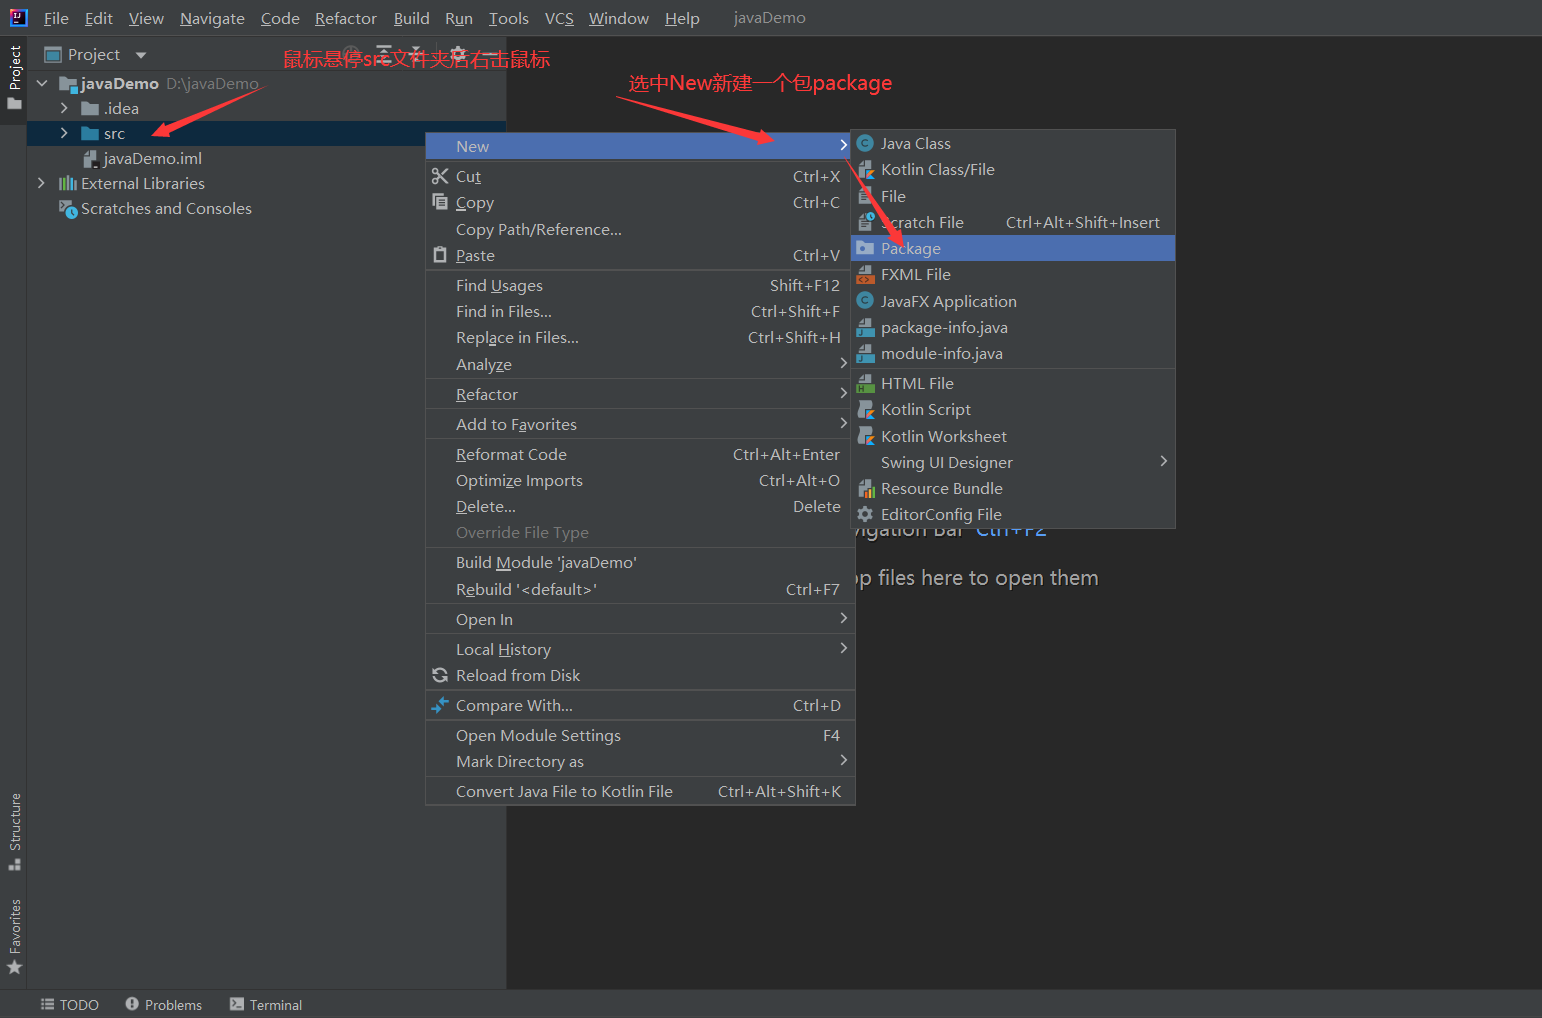The width and height of the screenshot is (1542, 1018).
Task: Click the FXML File icon
Action: point(866,274)
